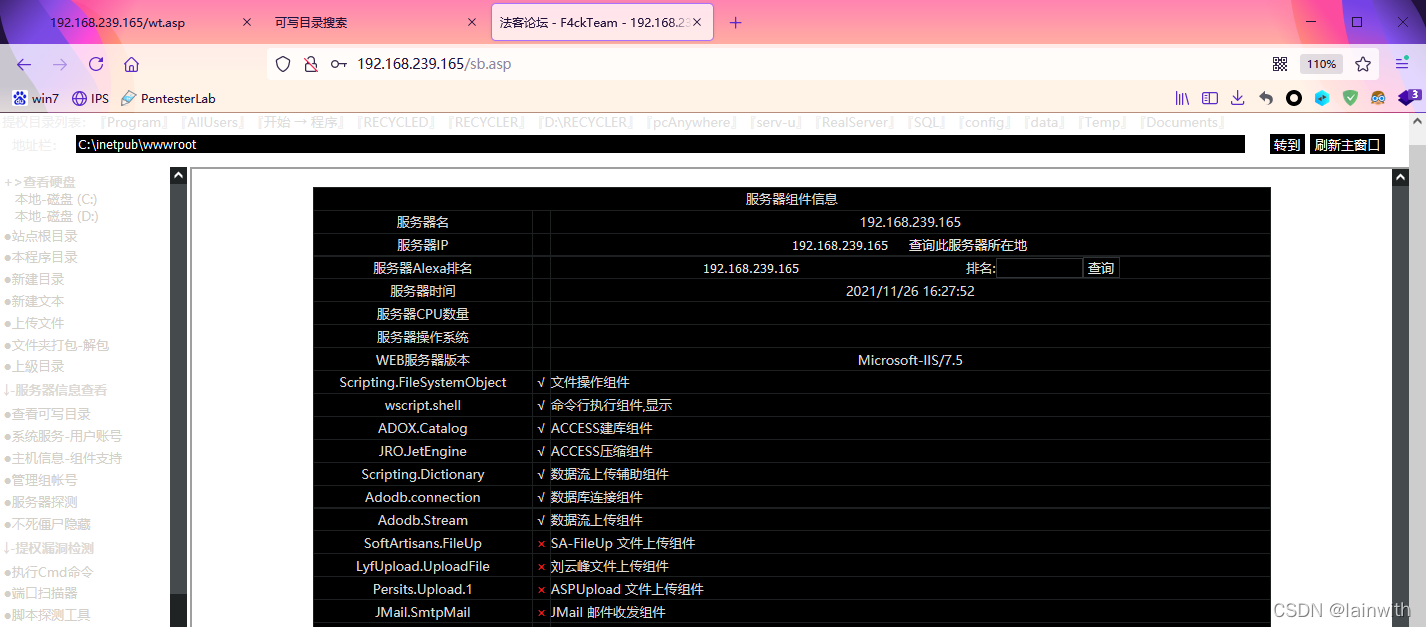Collapse the 提权漏洞检测 section
1426x627 pixels.
coord(48,548)
